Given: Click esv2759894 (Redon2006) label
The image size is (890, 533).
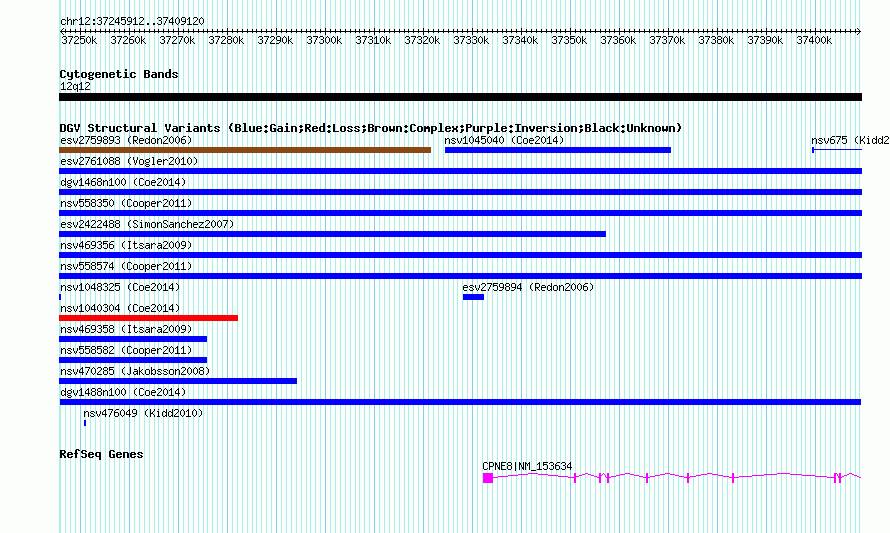Looking at the screenshot, I should [528, 287].
